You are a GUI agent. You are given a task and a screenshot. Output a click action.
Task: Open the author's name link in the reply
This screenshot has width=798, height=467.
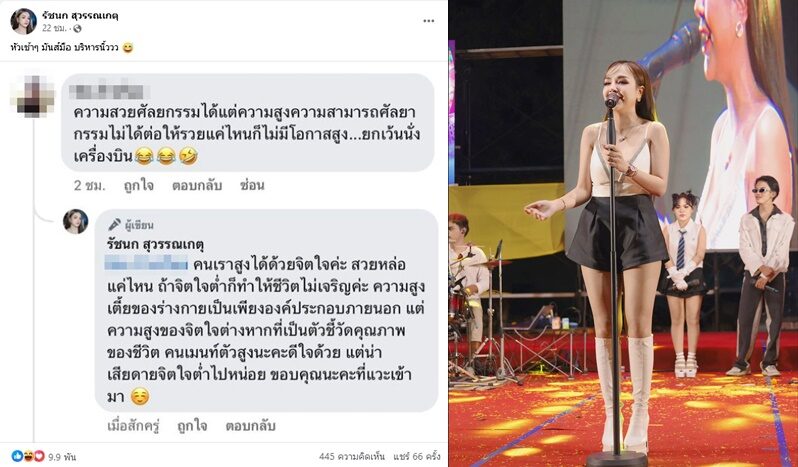pos(155,245)
